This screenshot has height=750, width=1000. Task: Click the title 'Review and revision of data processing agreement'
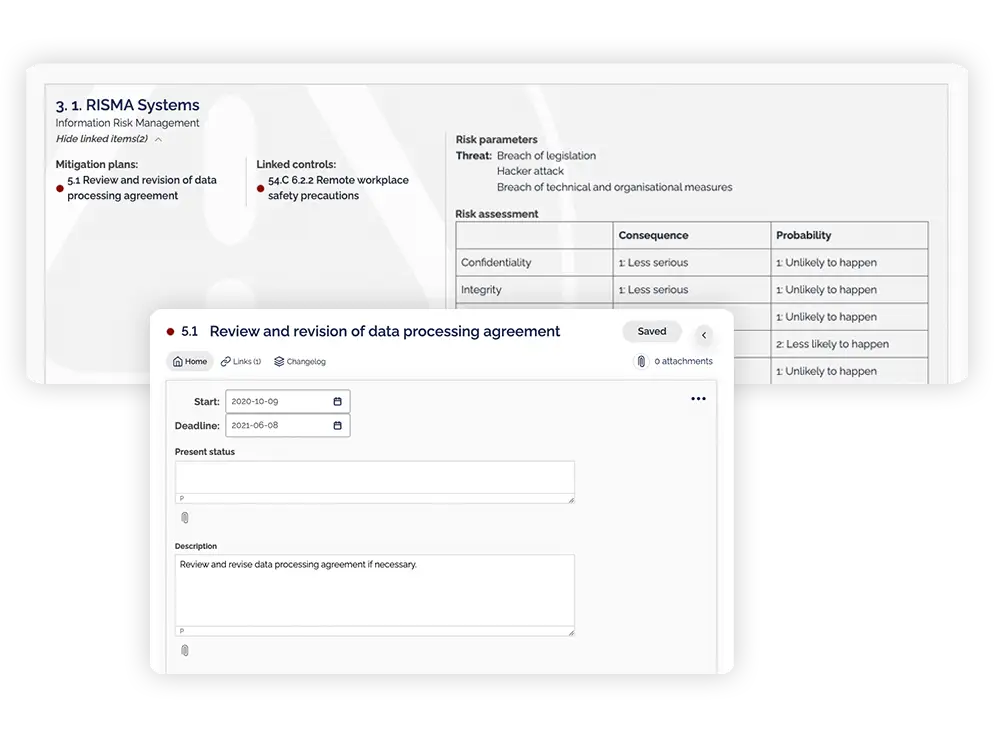[385, 332]
